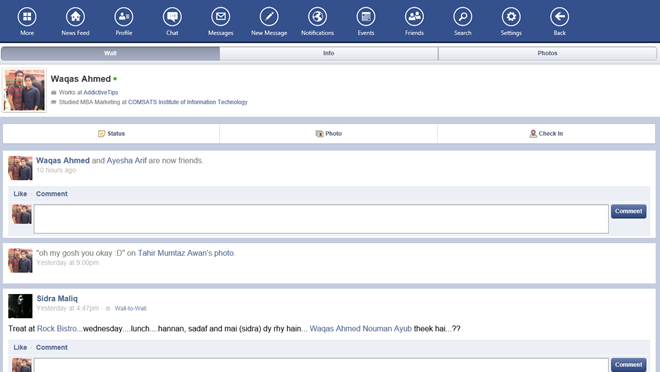This screenshot has height=372, width=660.
Task: Open Search magnifier icon
Action: [x=463, y=17]
